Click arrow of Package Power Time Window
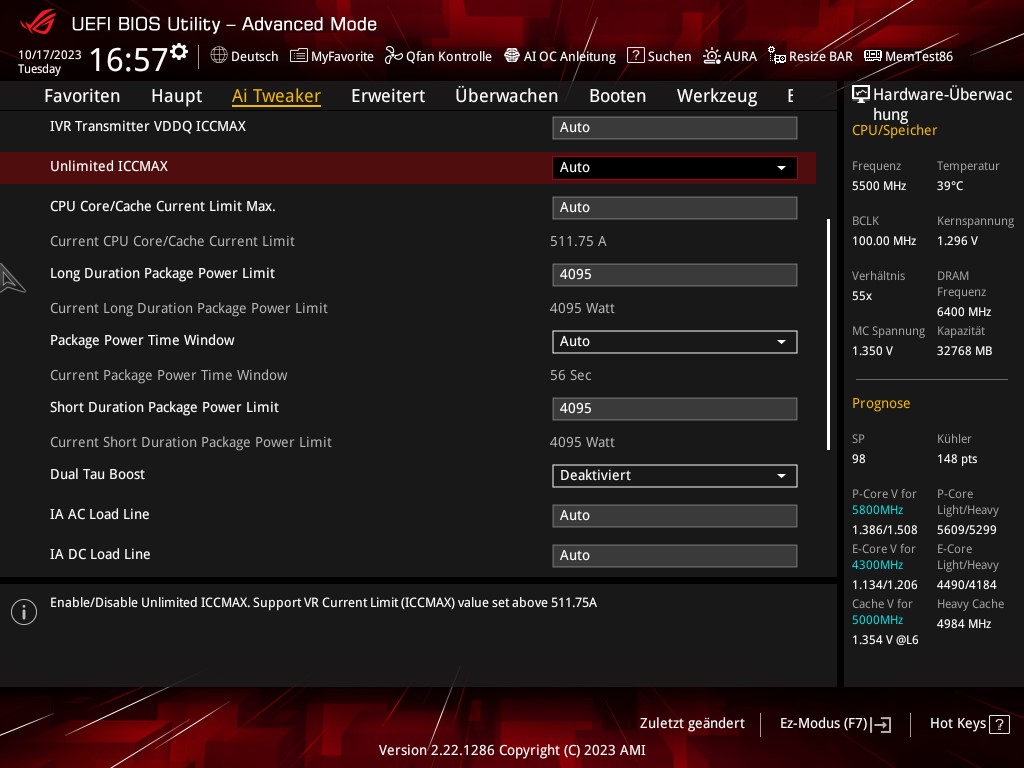Viewport: 1024px width, 768px height. 781,342
